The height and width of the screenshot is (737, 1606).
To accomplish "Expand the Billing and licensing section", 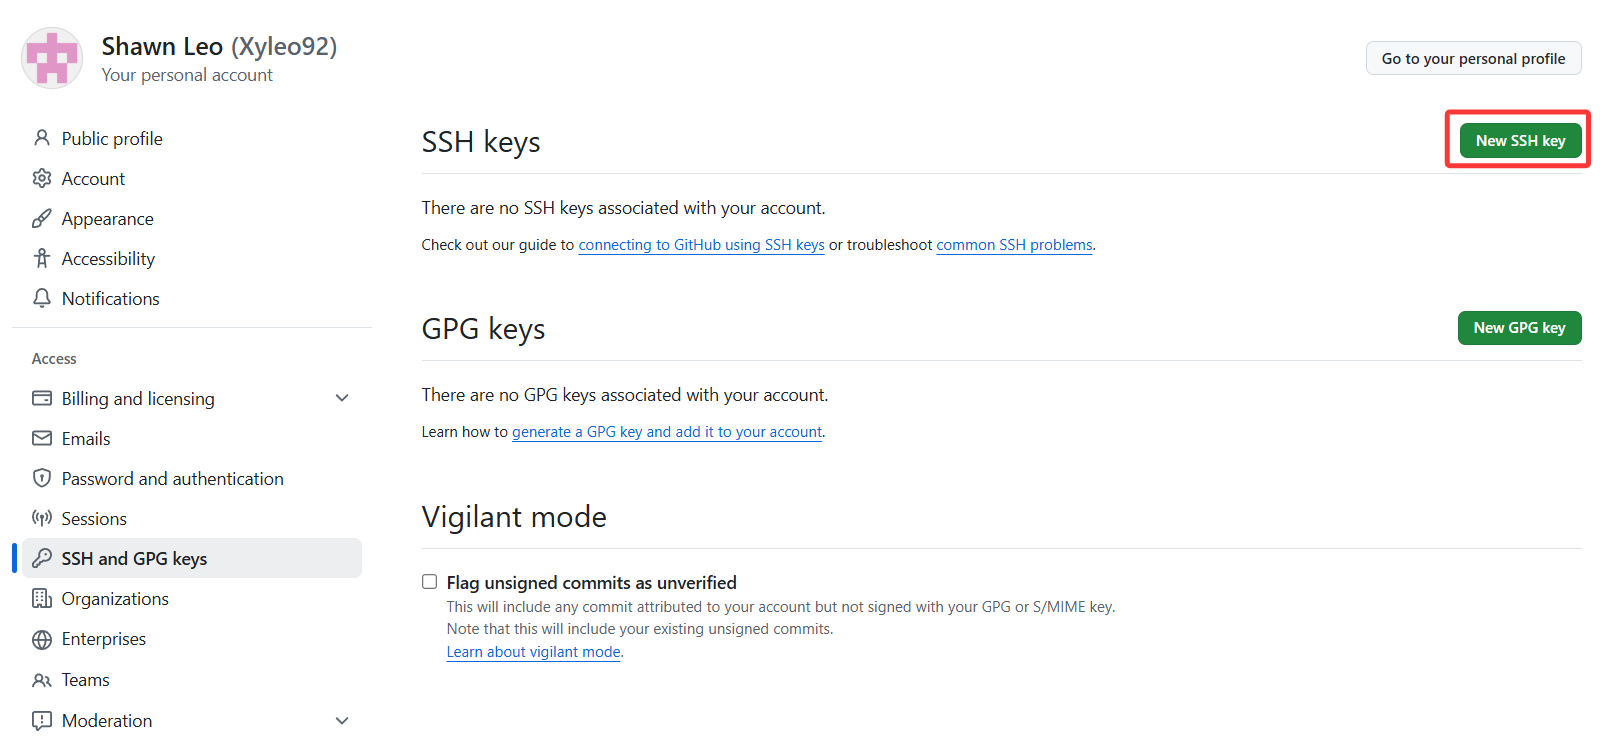I will (342, 398).
